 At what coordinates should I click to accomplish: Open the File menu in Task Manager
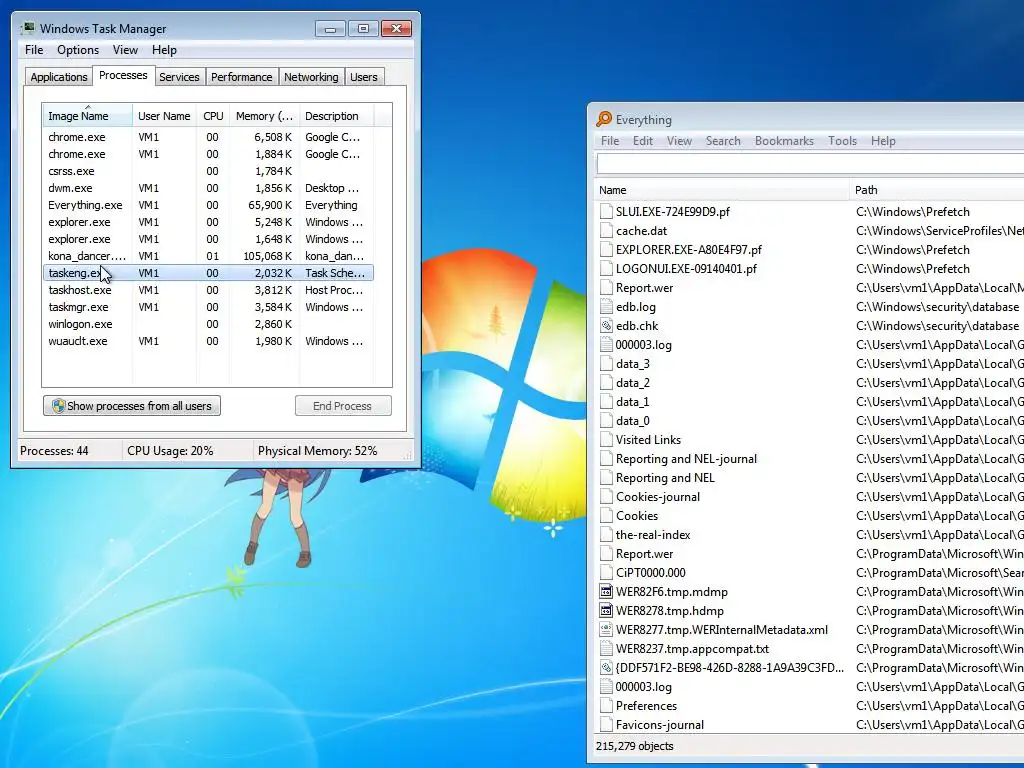pyautogui.click(x=34, y=50)
